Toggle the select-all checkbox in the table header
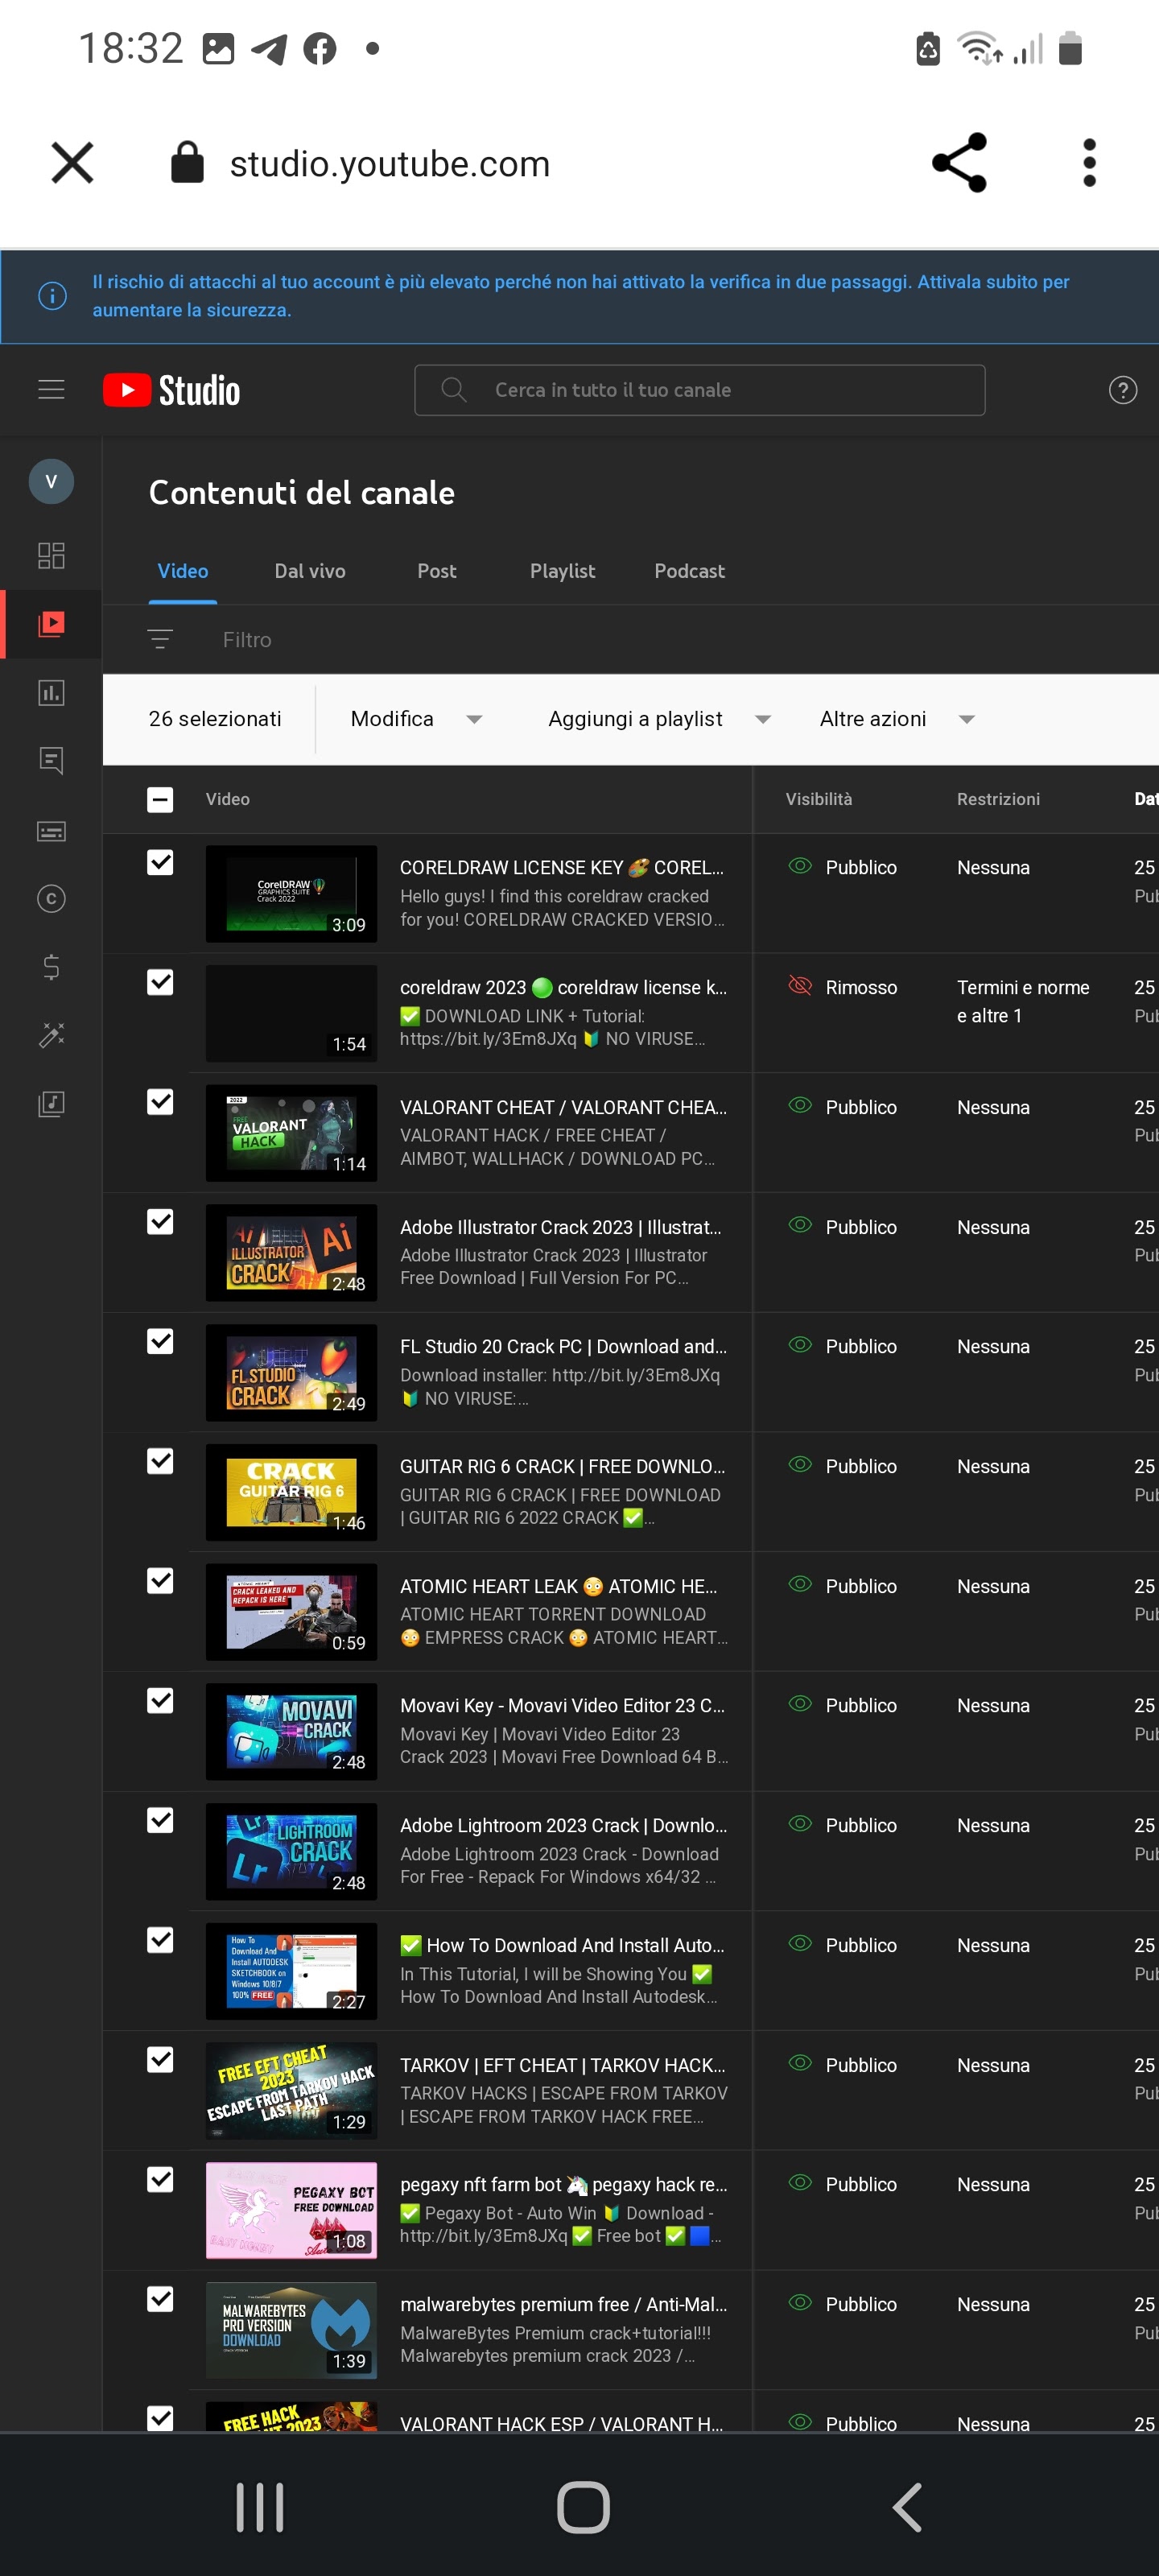The width and height of the screenshot is (1159, 2576). point(160,799)
